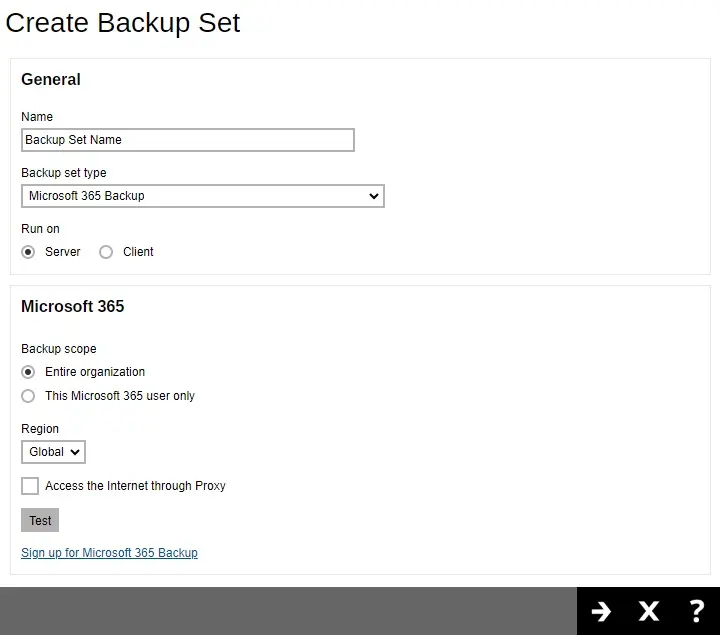Click the General section heading
The height and width of the screenshot is (635, 720).
click(x=51, y=80)
